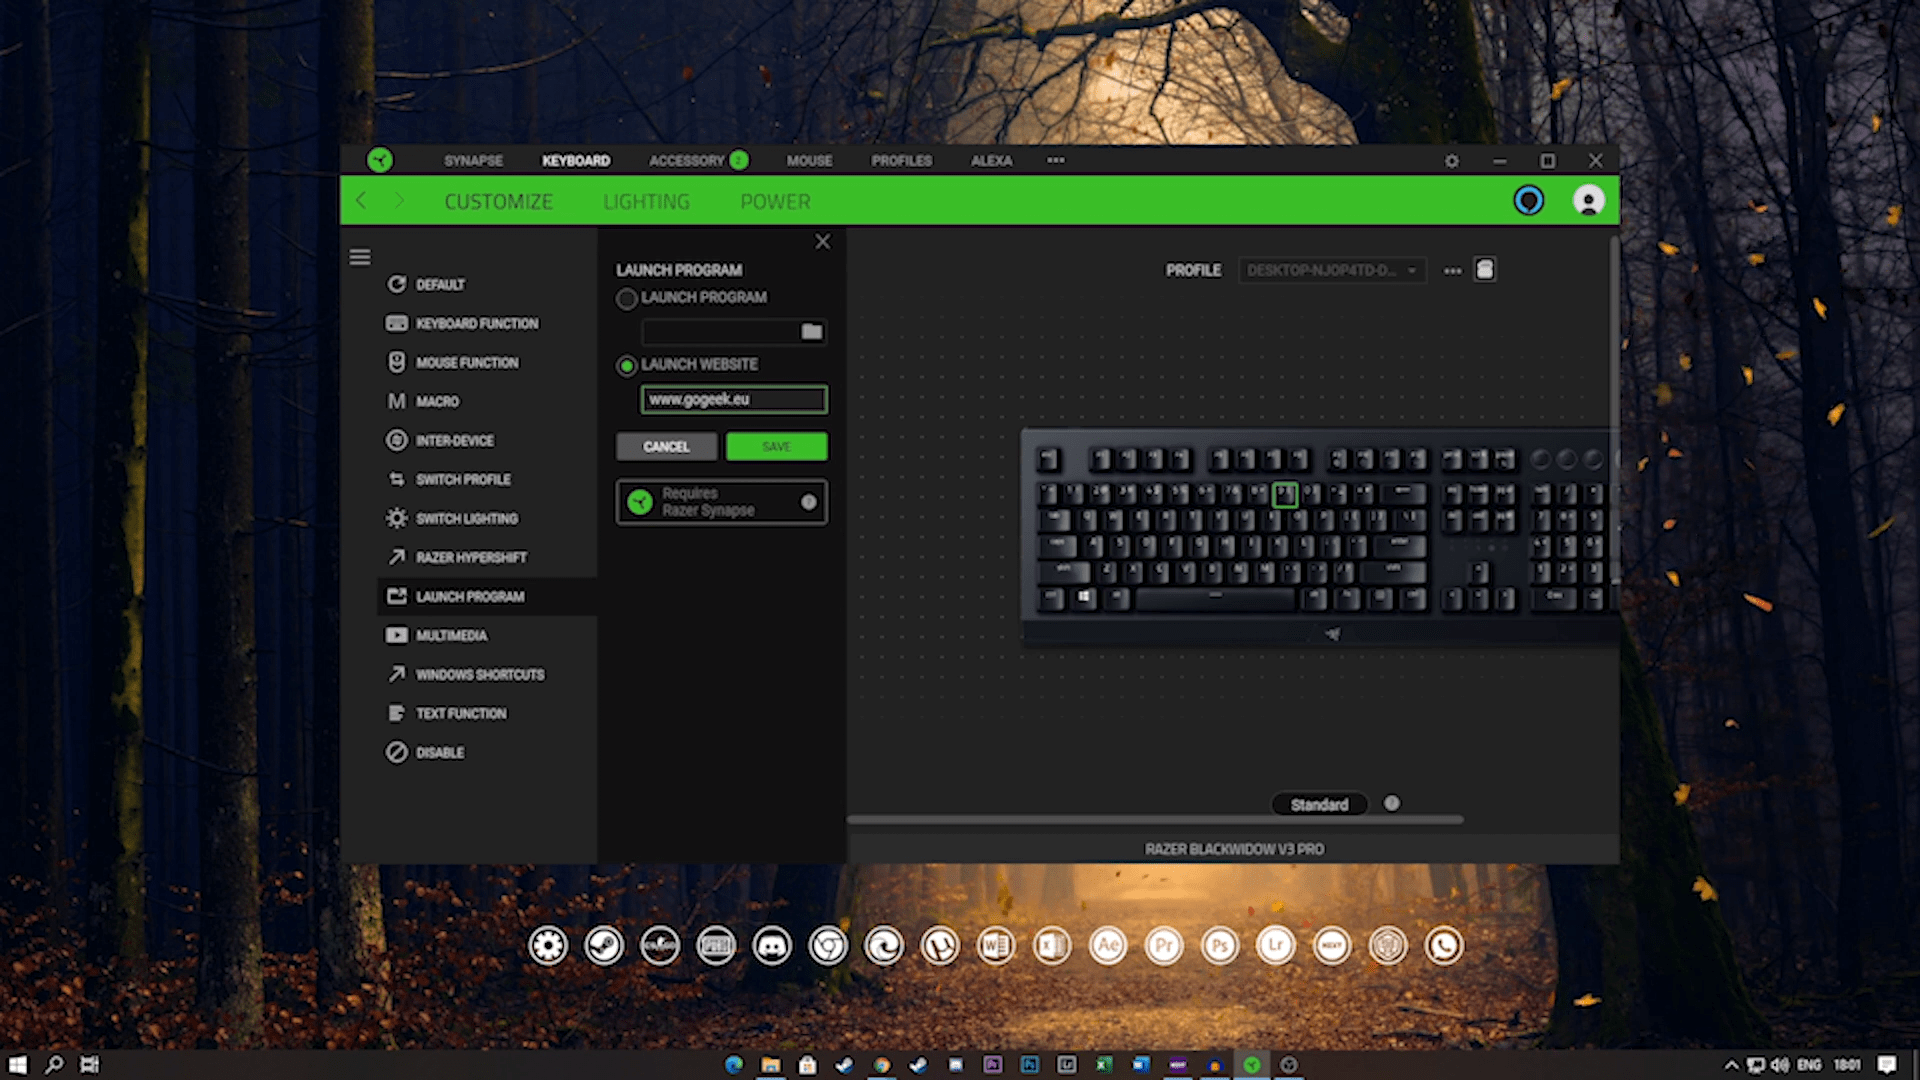This screenshot has height=1080, width=1920.
Task: Switch to the Synapse tab
Action: click(x=474, y=161)
